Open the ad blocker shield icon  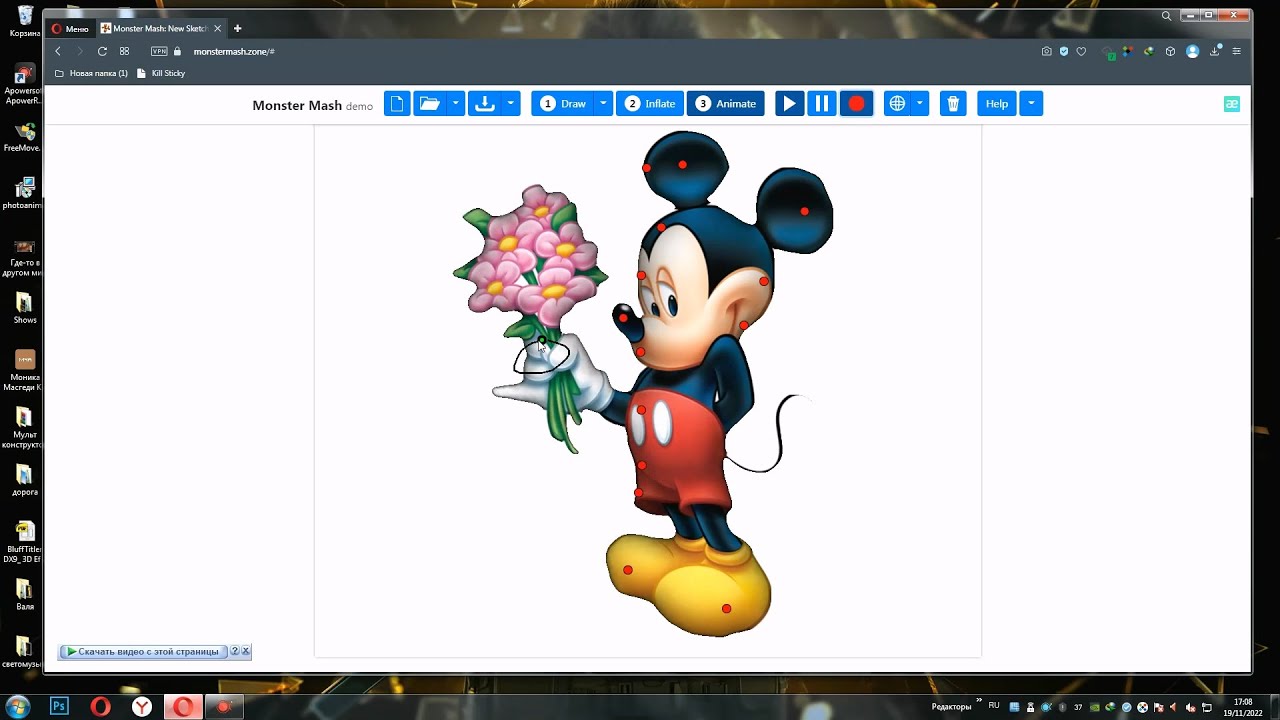1064,51
